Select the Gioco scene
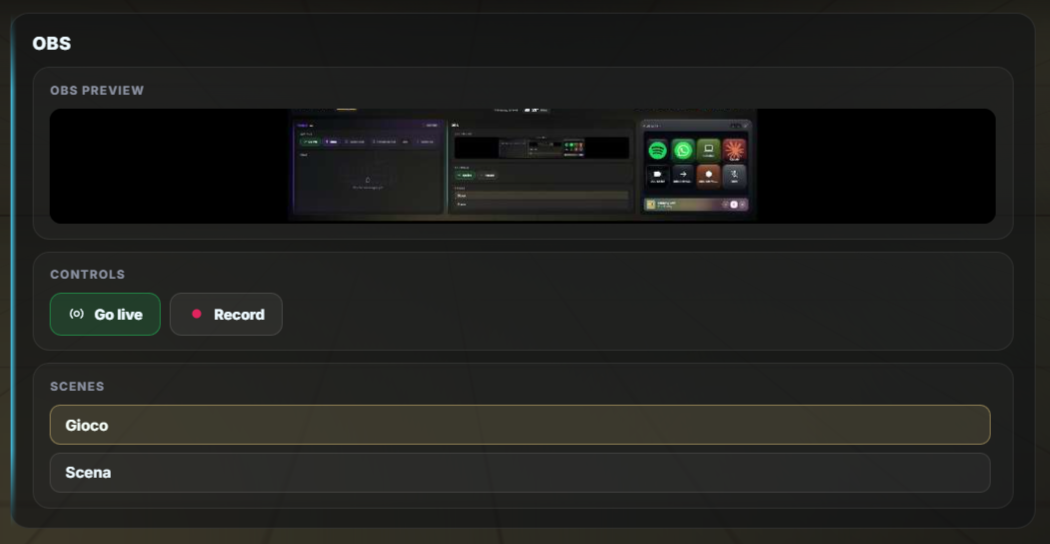 pos(520,425)
